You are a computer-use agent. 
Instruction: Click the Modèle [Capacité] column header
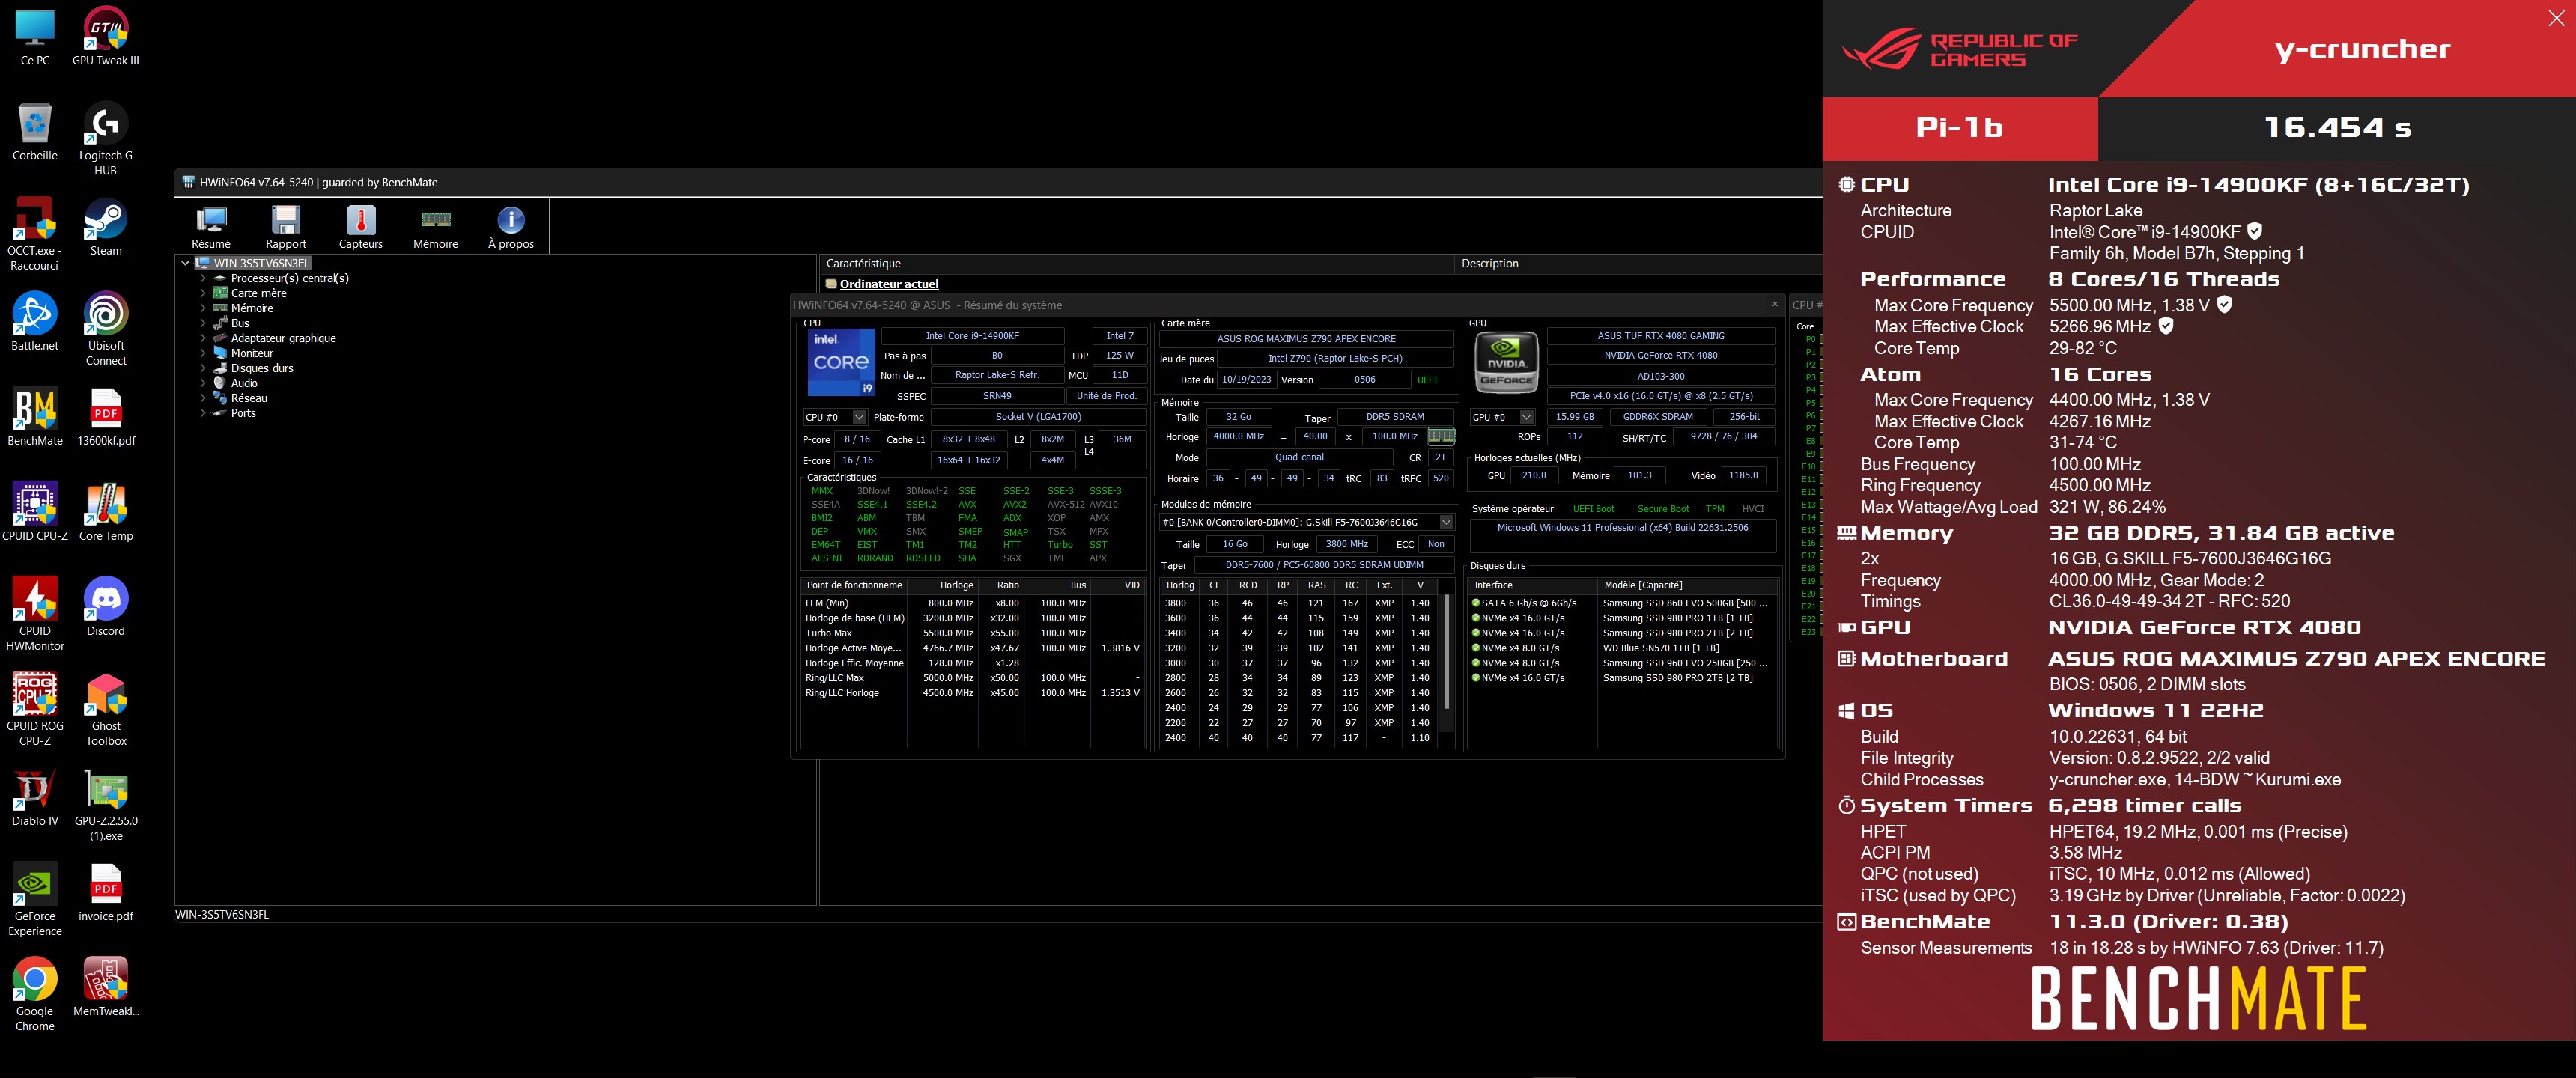(1687, 585)
